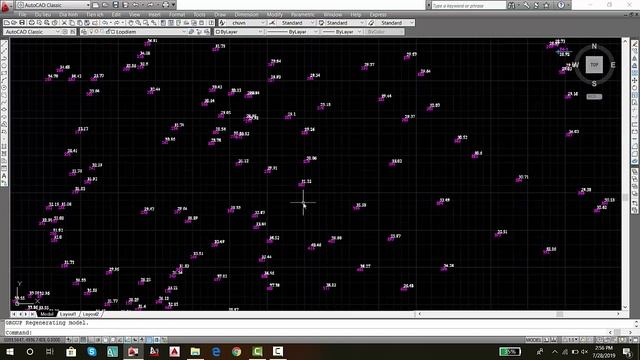Image resolution: width=640 pixels, height=360 pixels.
Task: Open the Draw menu
Action: click(220, 14)
